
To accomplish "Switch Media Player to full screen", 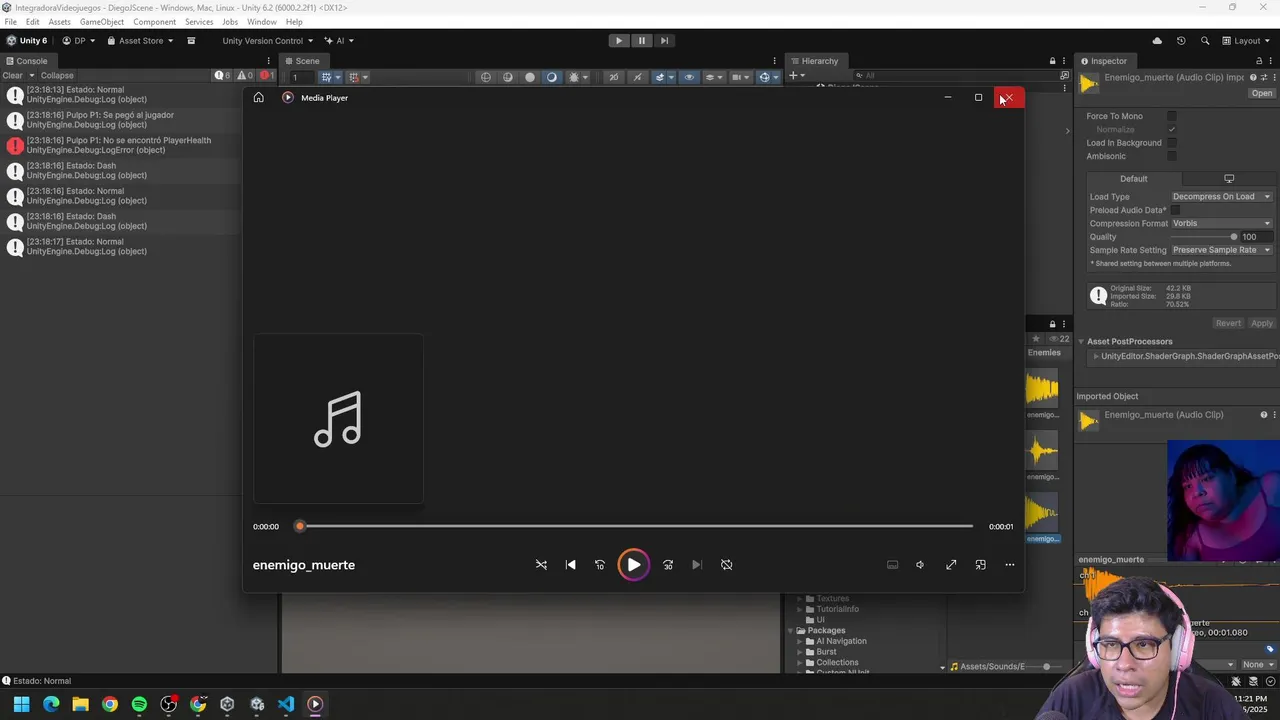I will [x=951, y=565].
